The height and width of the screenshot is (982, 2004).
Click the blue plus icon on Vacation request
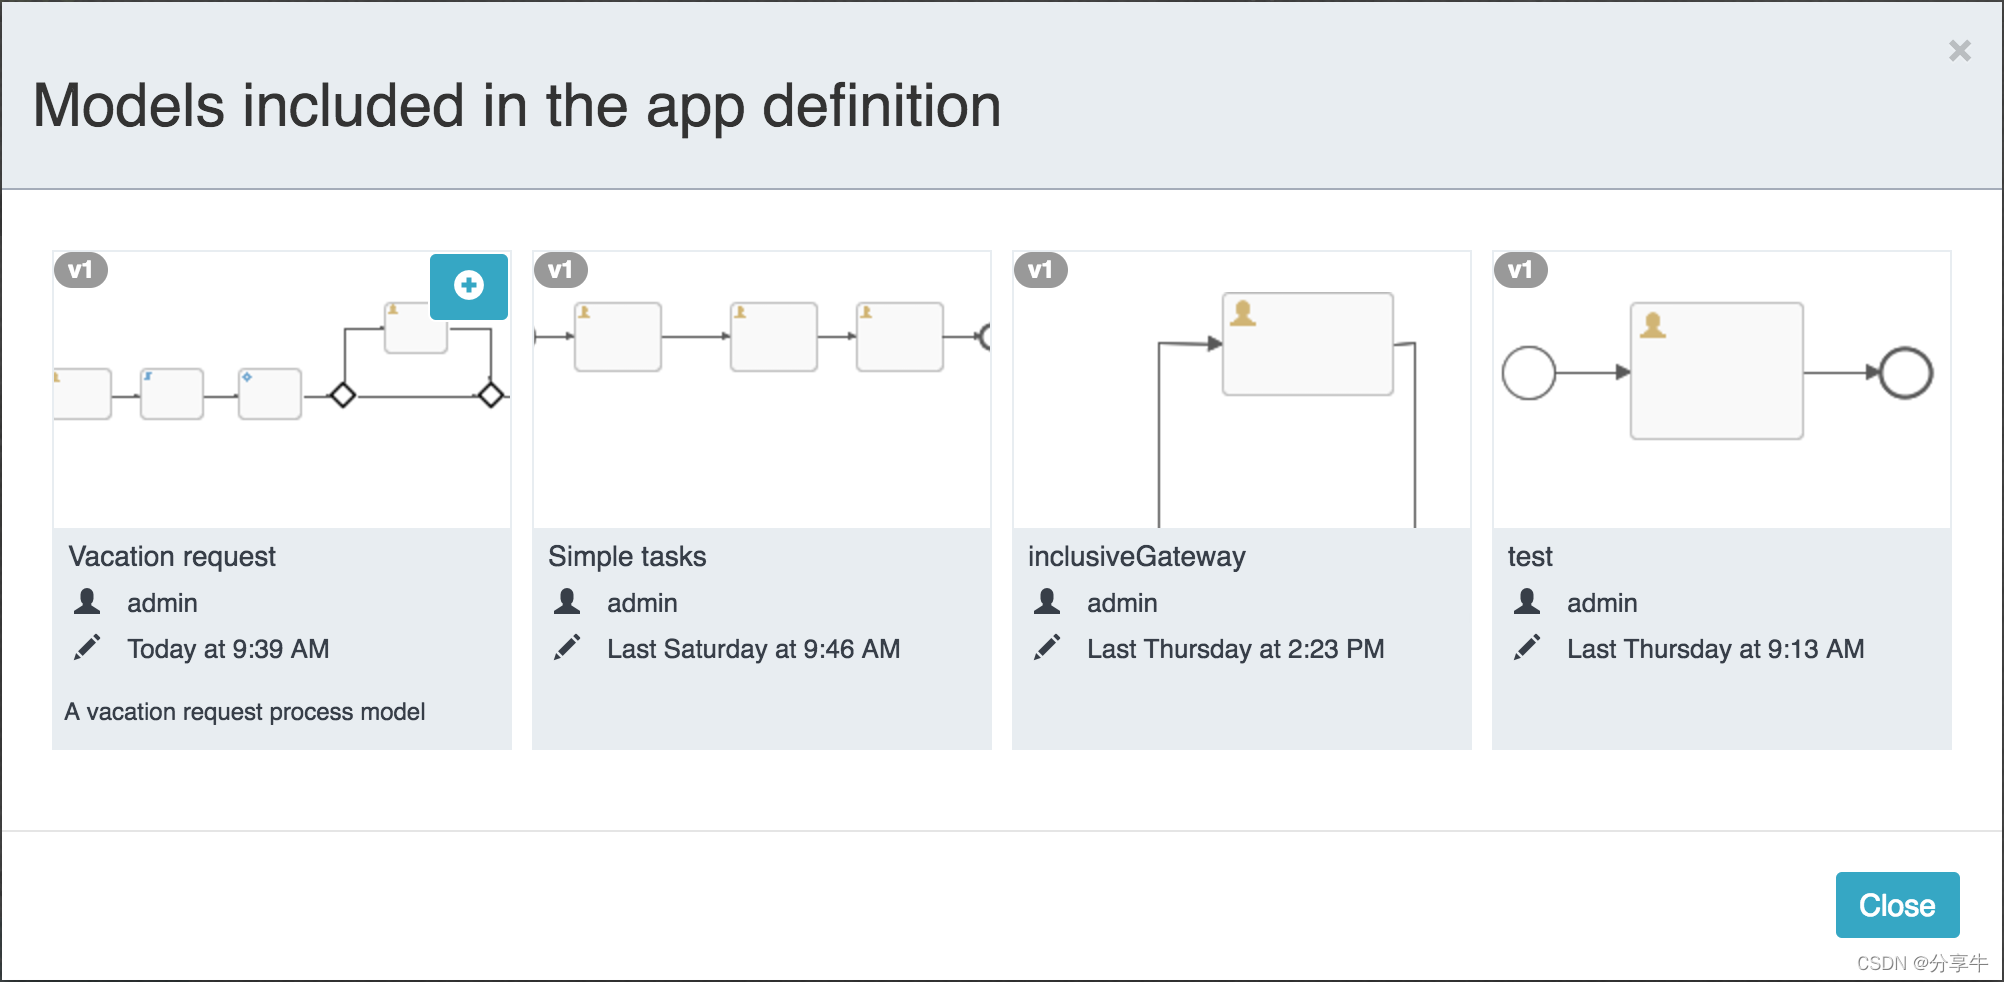tap(469, 286)
